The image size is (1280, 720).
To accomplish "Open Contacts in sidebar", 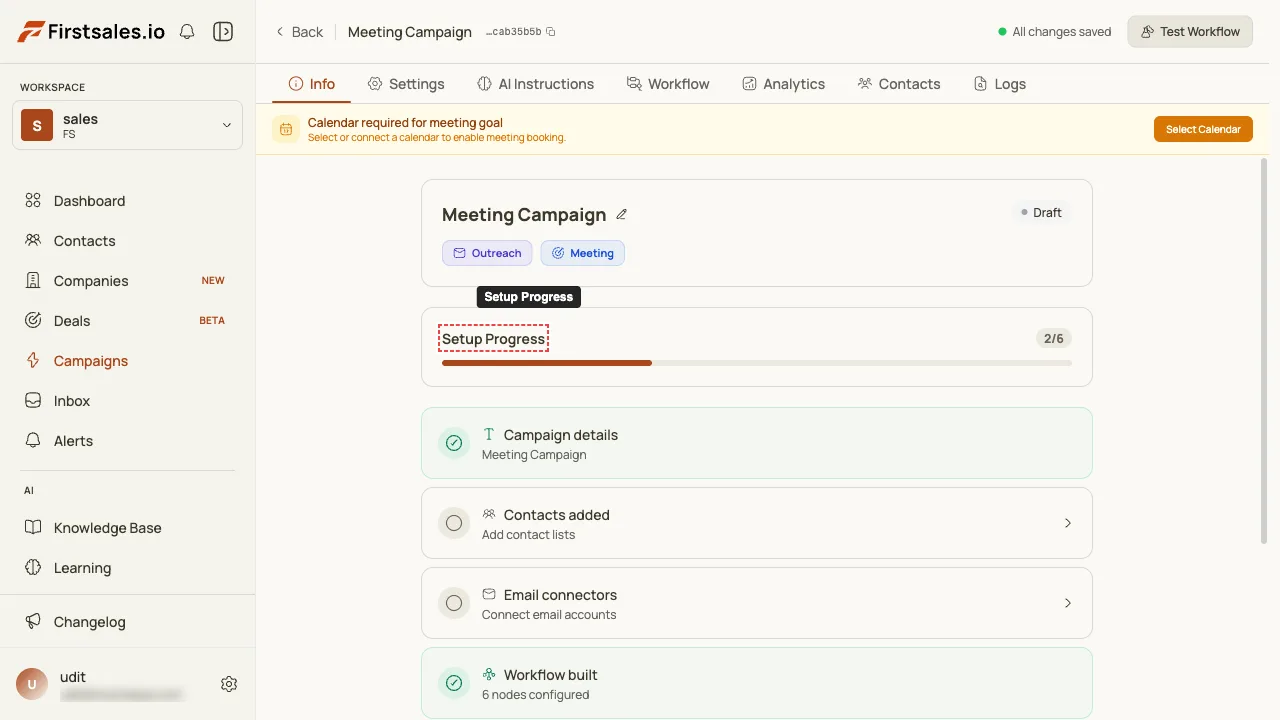I will coord(127,241).
